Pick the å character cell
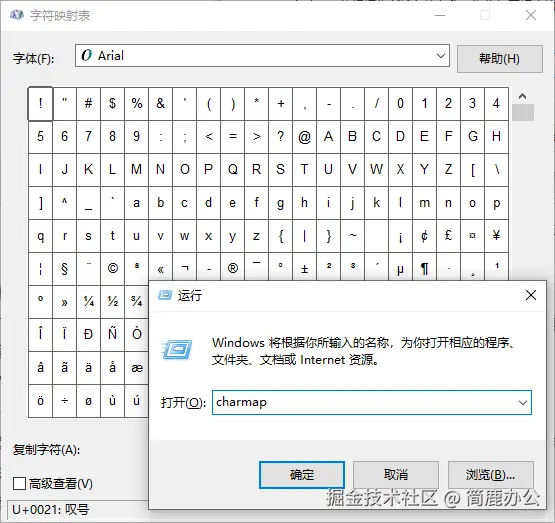Screen dimensions: 555x523 [x=113, y=368]
